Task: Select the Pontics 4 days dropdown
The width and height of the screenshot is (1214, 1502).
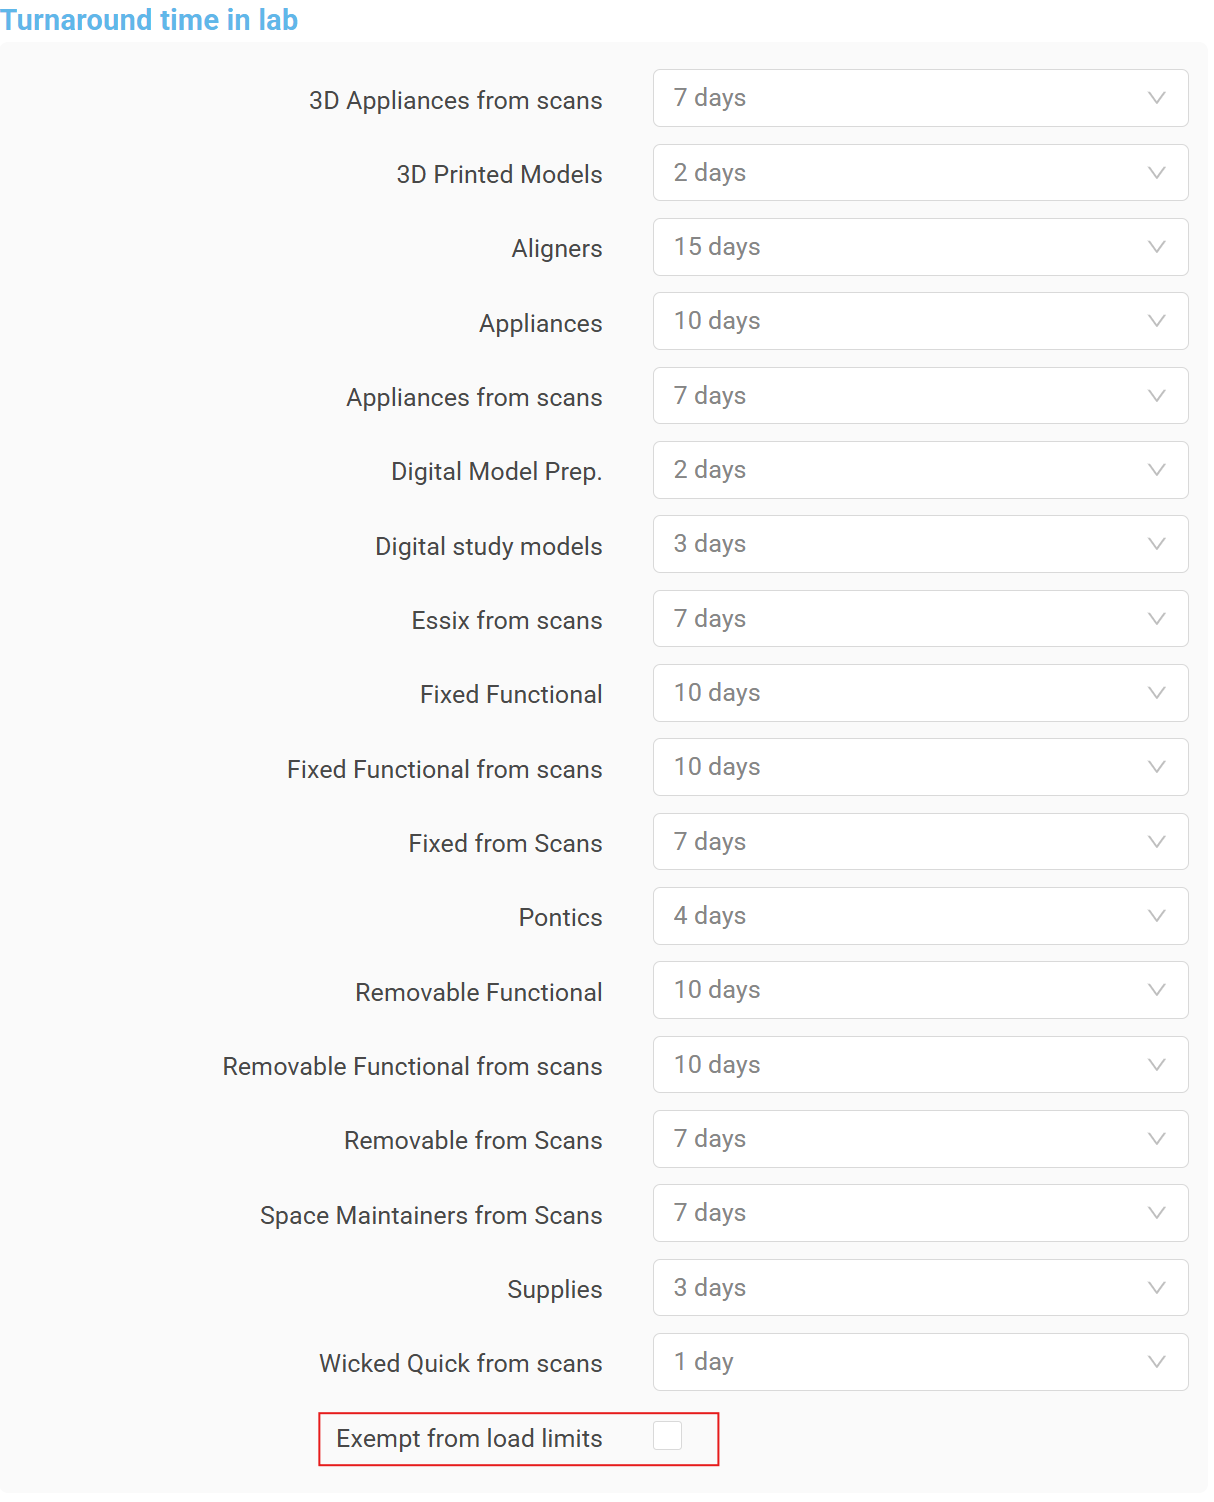Action: pos(919,916)
